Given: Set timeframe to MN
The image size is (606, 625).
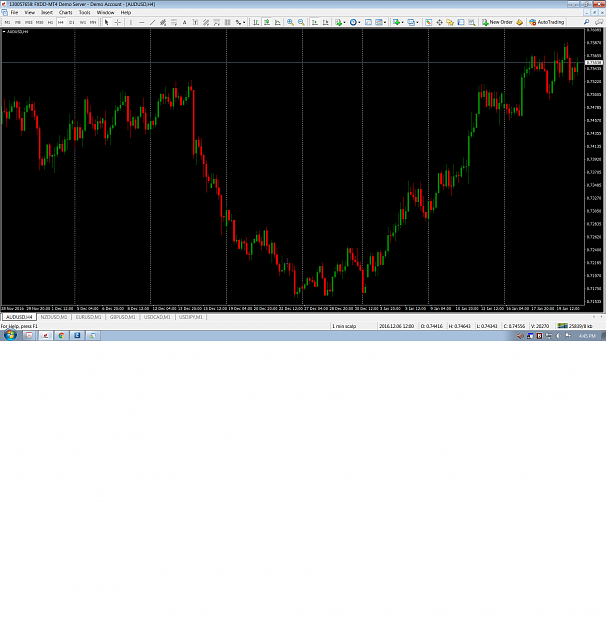Looking at the screenshot, I should (x=93, y=22).
